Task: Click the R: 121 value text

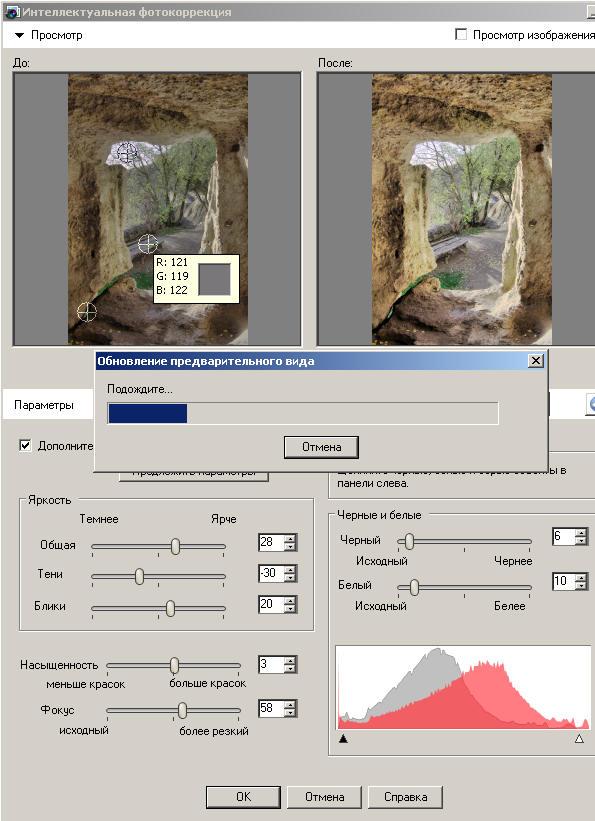Action: (172, 262)
